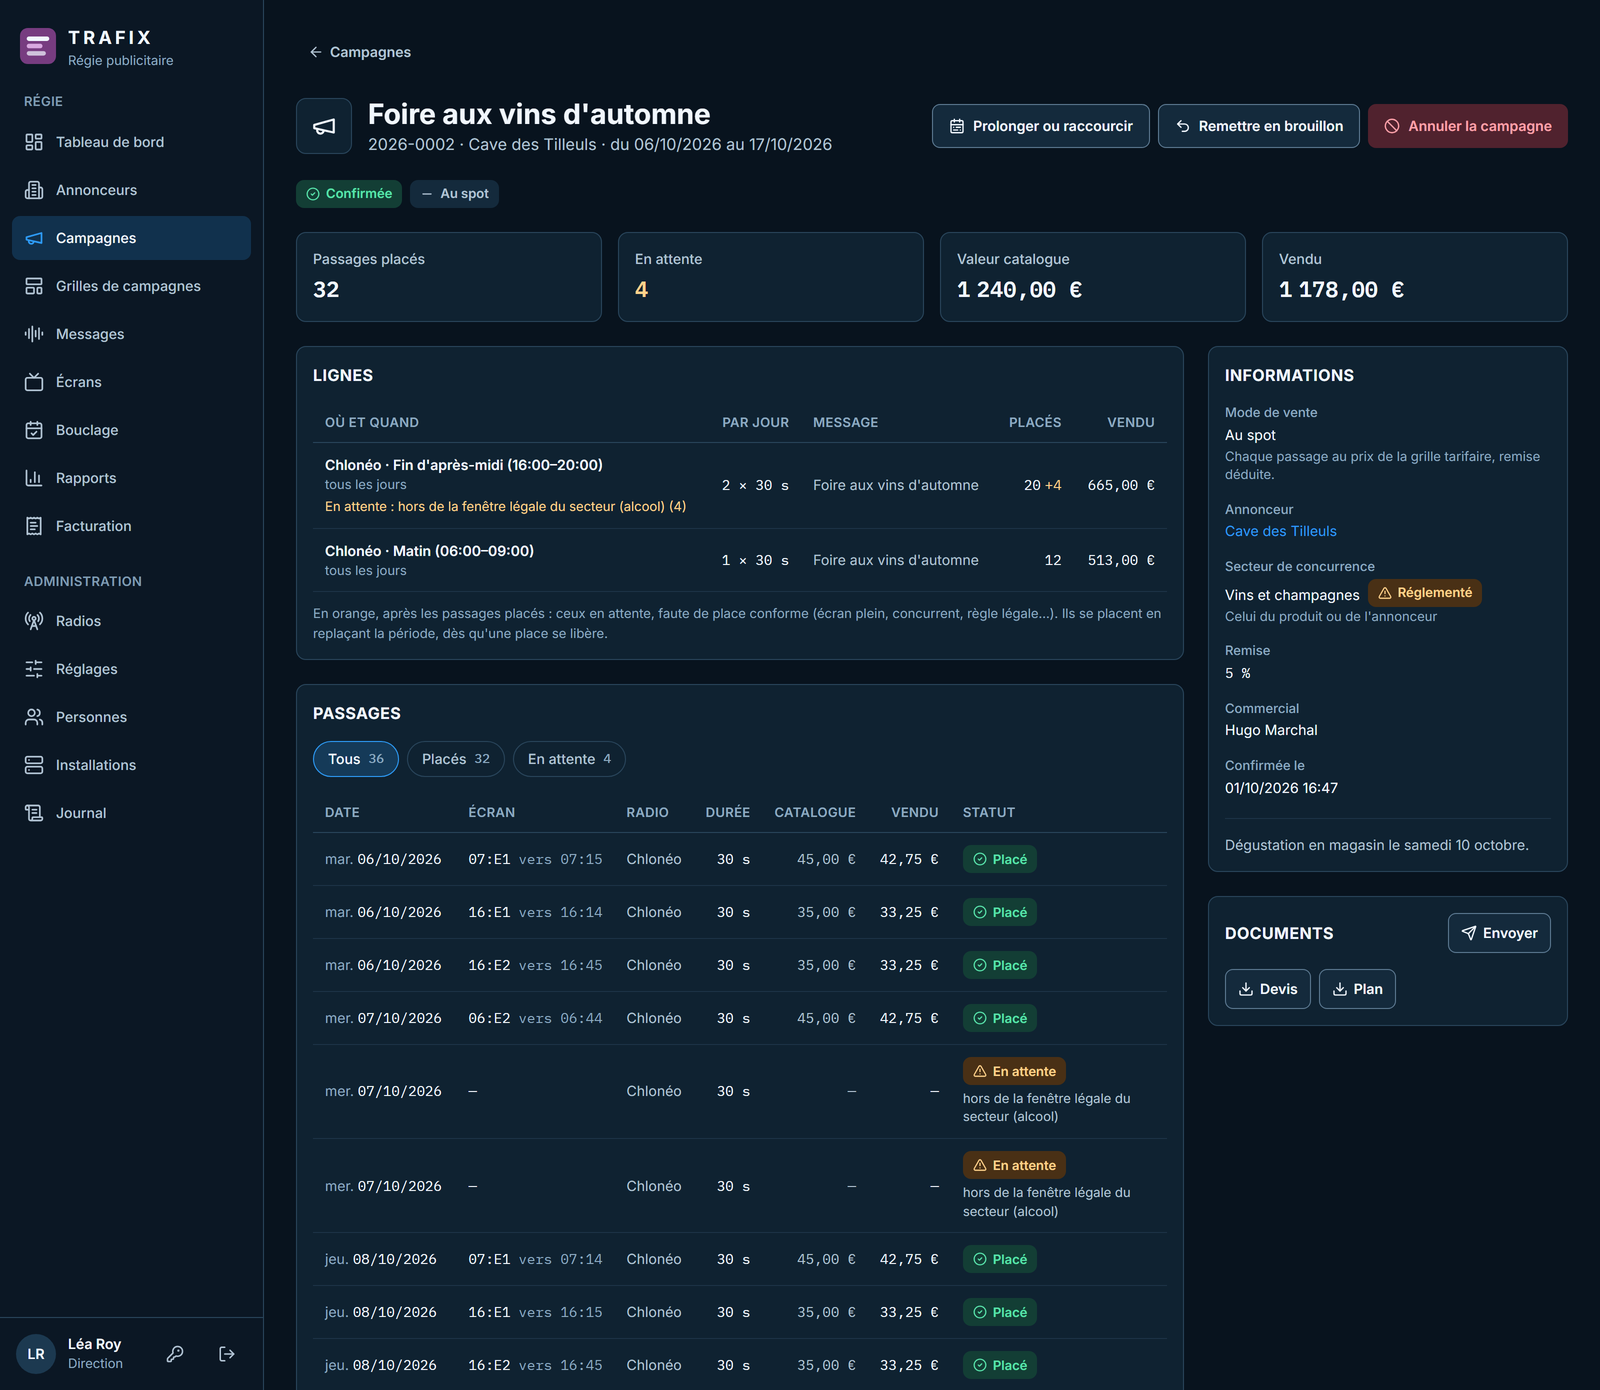The height and width of the screenshot is (1390, 1600).
Task: Open Tableau de bord from sidebar
Action: [x=131, y=142]
